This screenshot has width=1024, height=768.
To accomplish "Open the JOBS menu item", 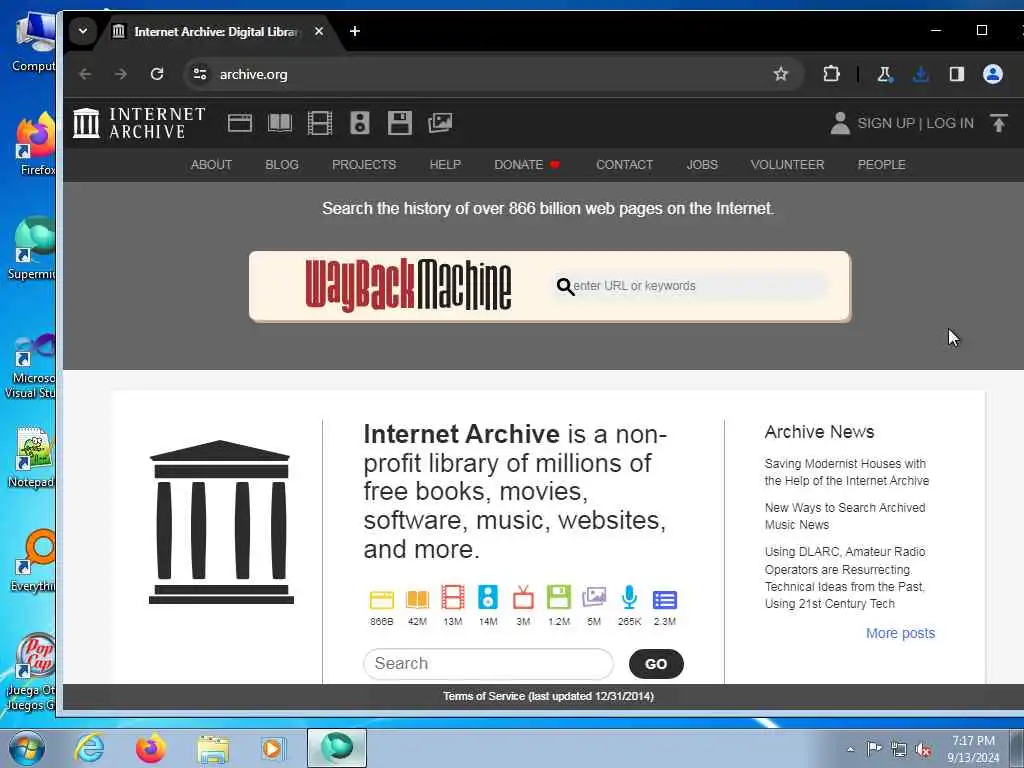I will coord(702,165).
